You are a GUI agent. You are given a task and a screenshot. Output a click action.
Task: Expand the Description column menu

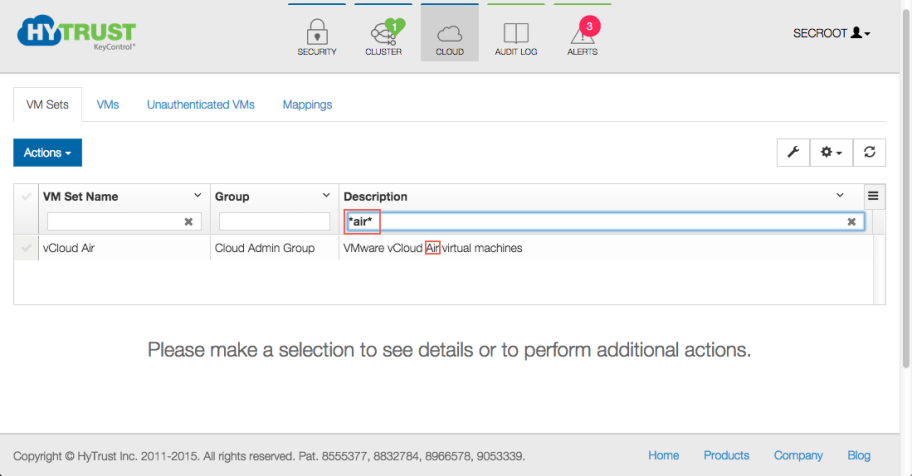point(840,196)
